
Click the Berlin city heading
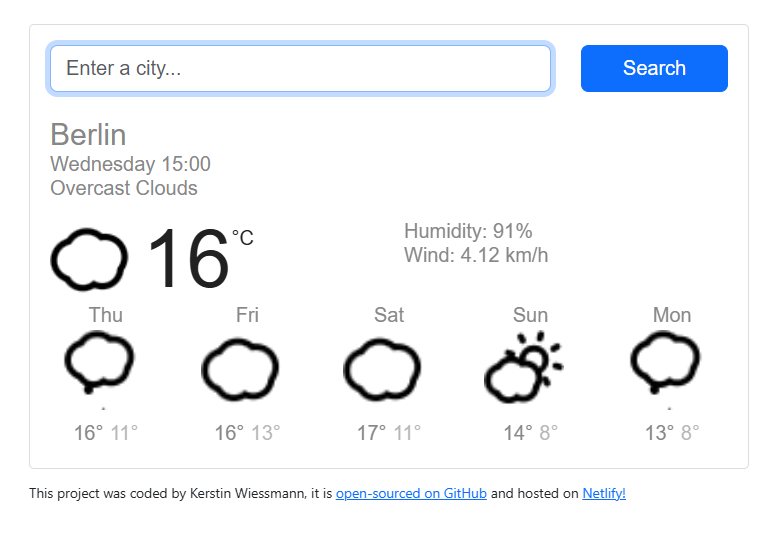tap(88, 135)
